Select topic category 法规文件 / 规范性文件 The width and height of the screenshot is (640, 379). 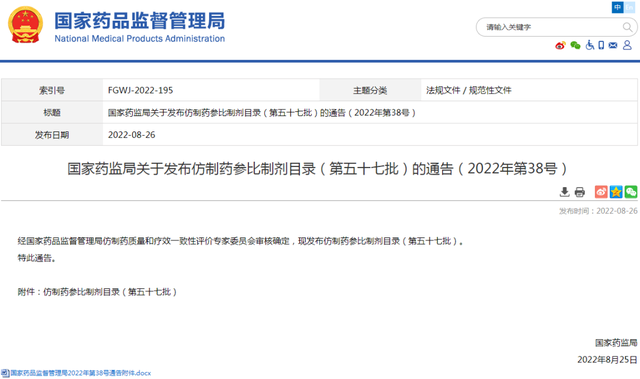pyautogui.click(x=469, y=90)
